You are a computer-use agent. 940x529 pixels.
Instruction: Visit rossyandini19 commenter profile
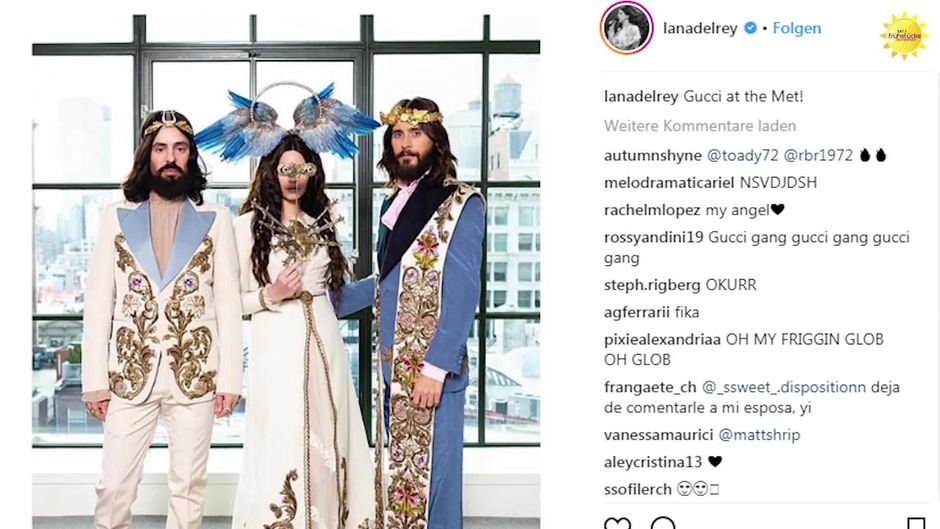[x=653, y=238]
